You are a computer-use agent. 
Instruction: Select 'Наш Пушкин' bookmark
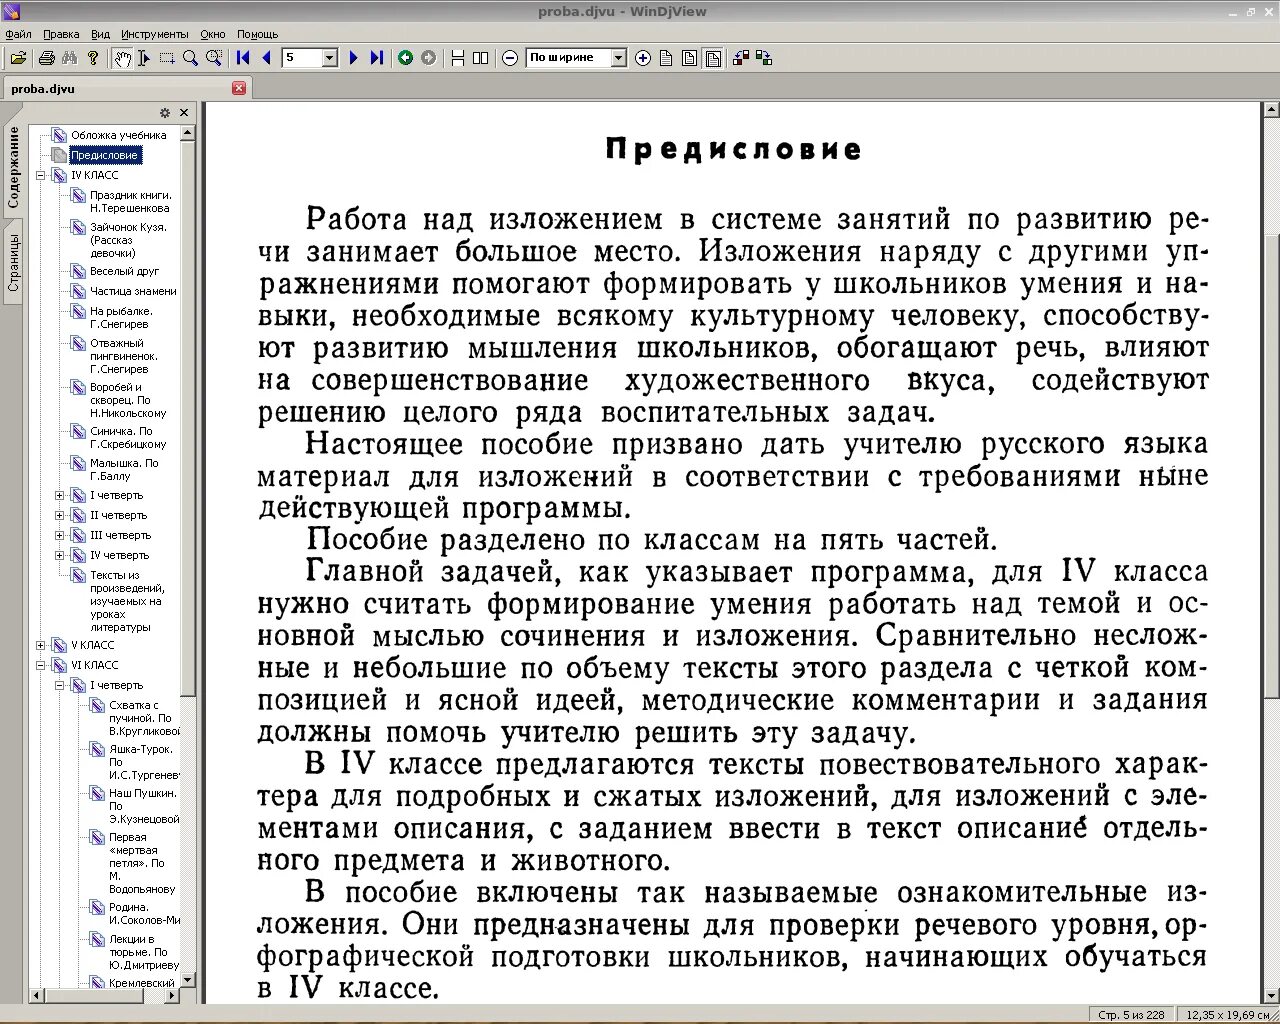click(144, 806)
